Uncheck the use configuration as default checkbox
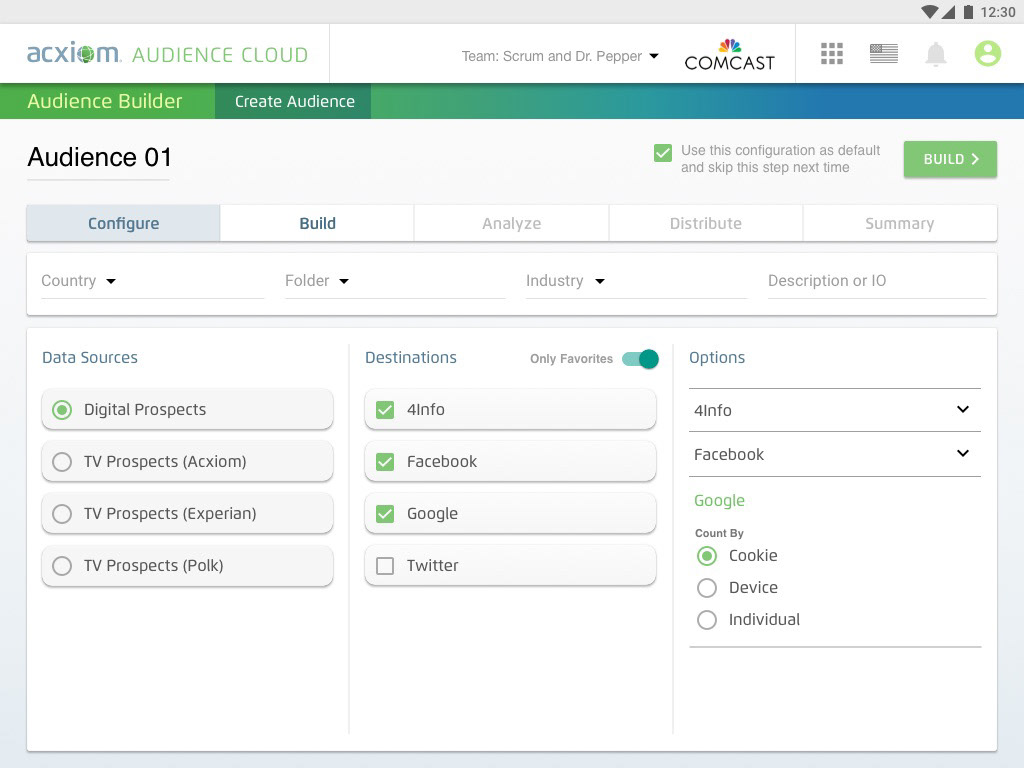 [662, 153]
